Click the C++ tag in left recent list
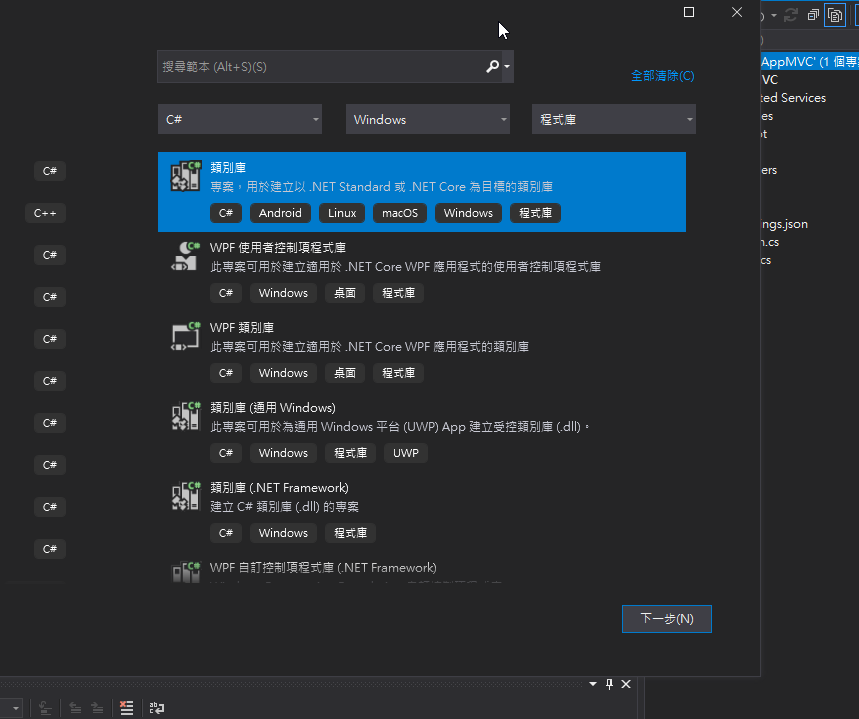Viewport: 859px width, 719px height. tap(45, 213)
